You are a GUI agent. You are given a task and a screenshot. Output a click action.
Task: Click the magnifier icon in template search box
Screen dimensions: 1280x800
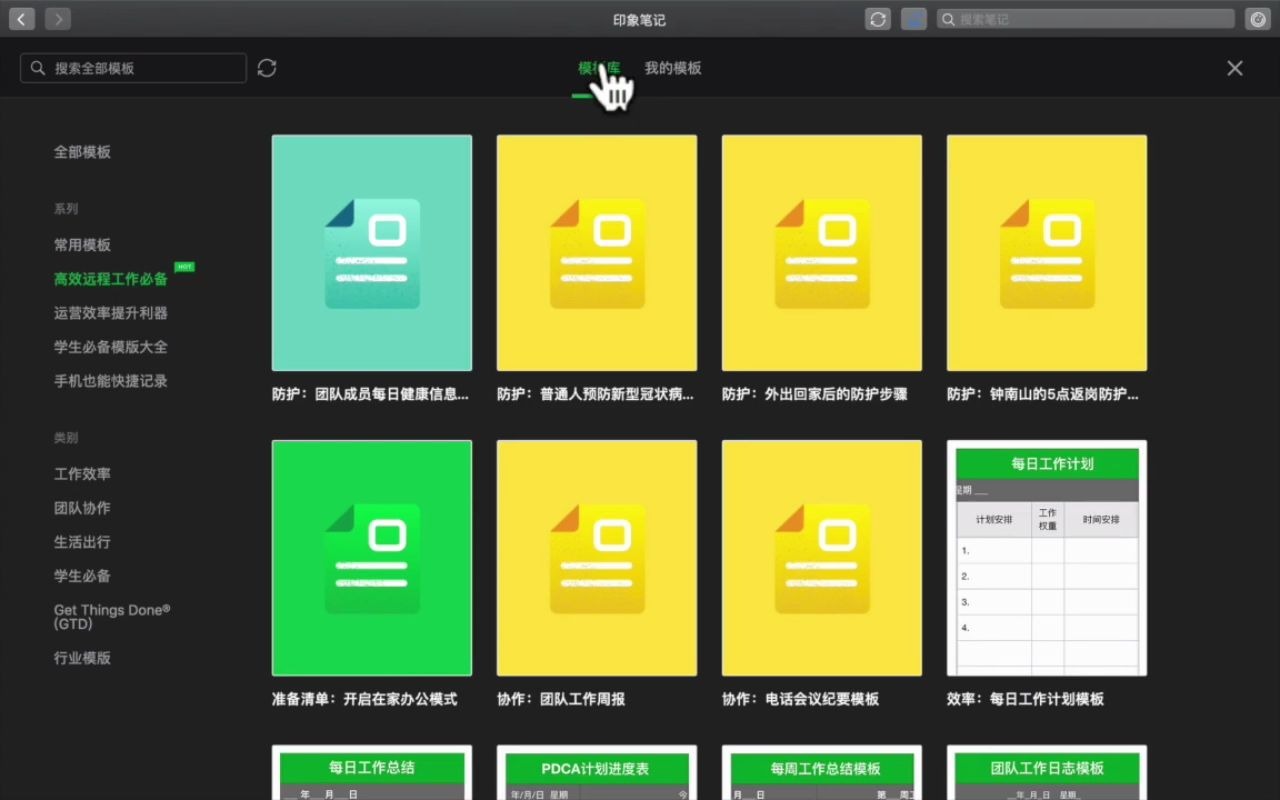[38, 68]
